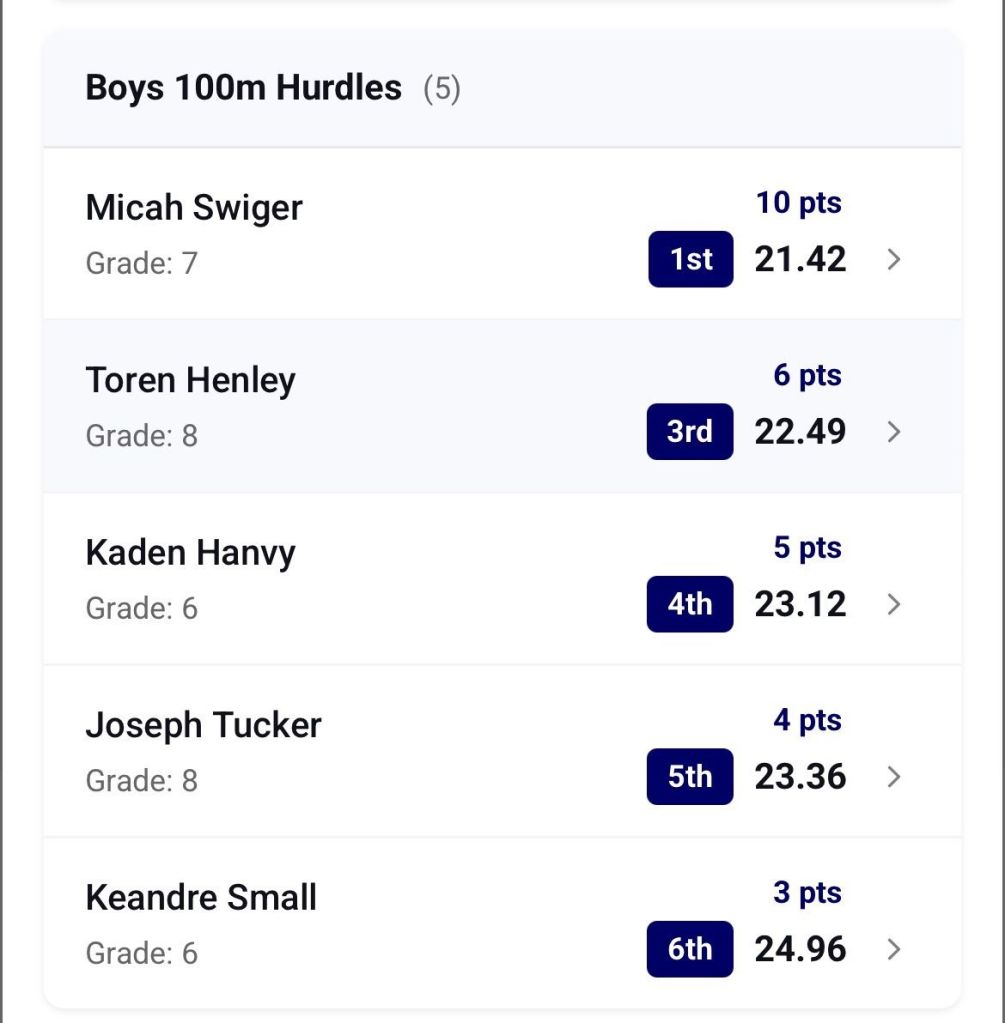1005x1023 pixels.
Task: Click the 21.42 winning time
Action: 800,260
